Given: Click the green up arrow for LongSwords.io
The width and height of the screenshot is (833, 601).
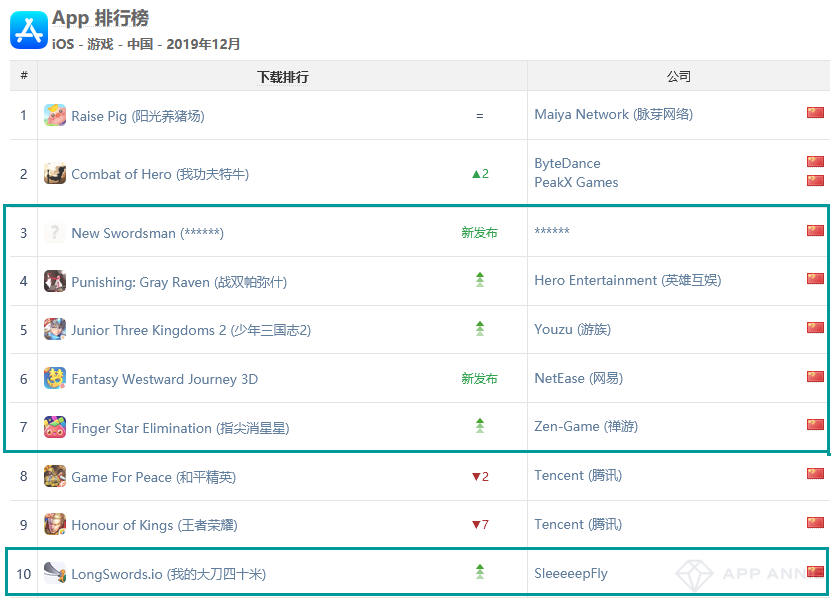Looking at the screenshot, I should click(480, 572).
